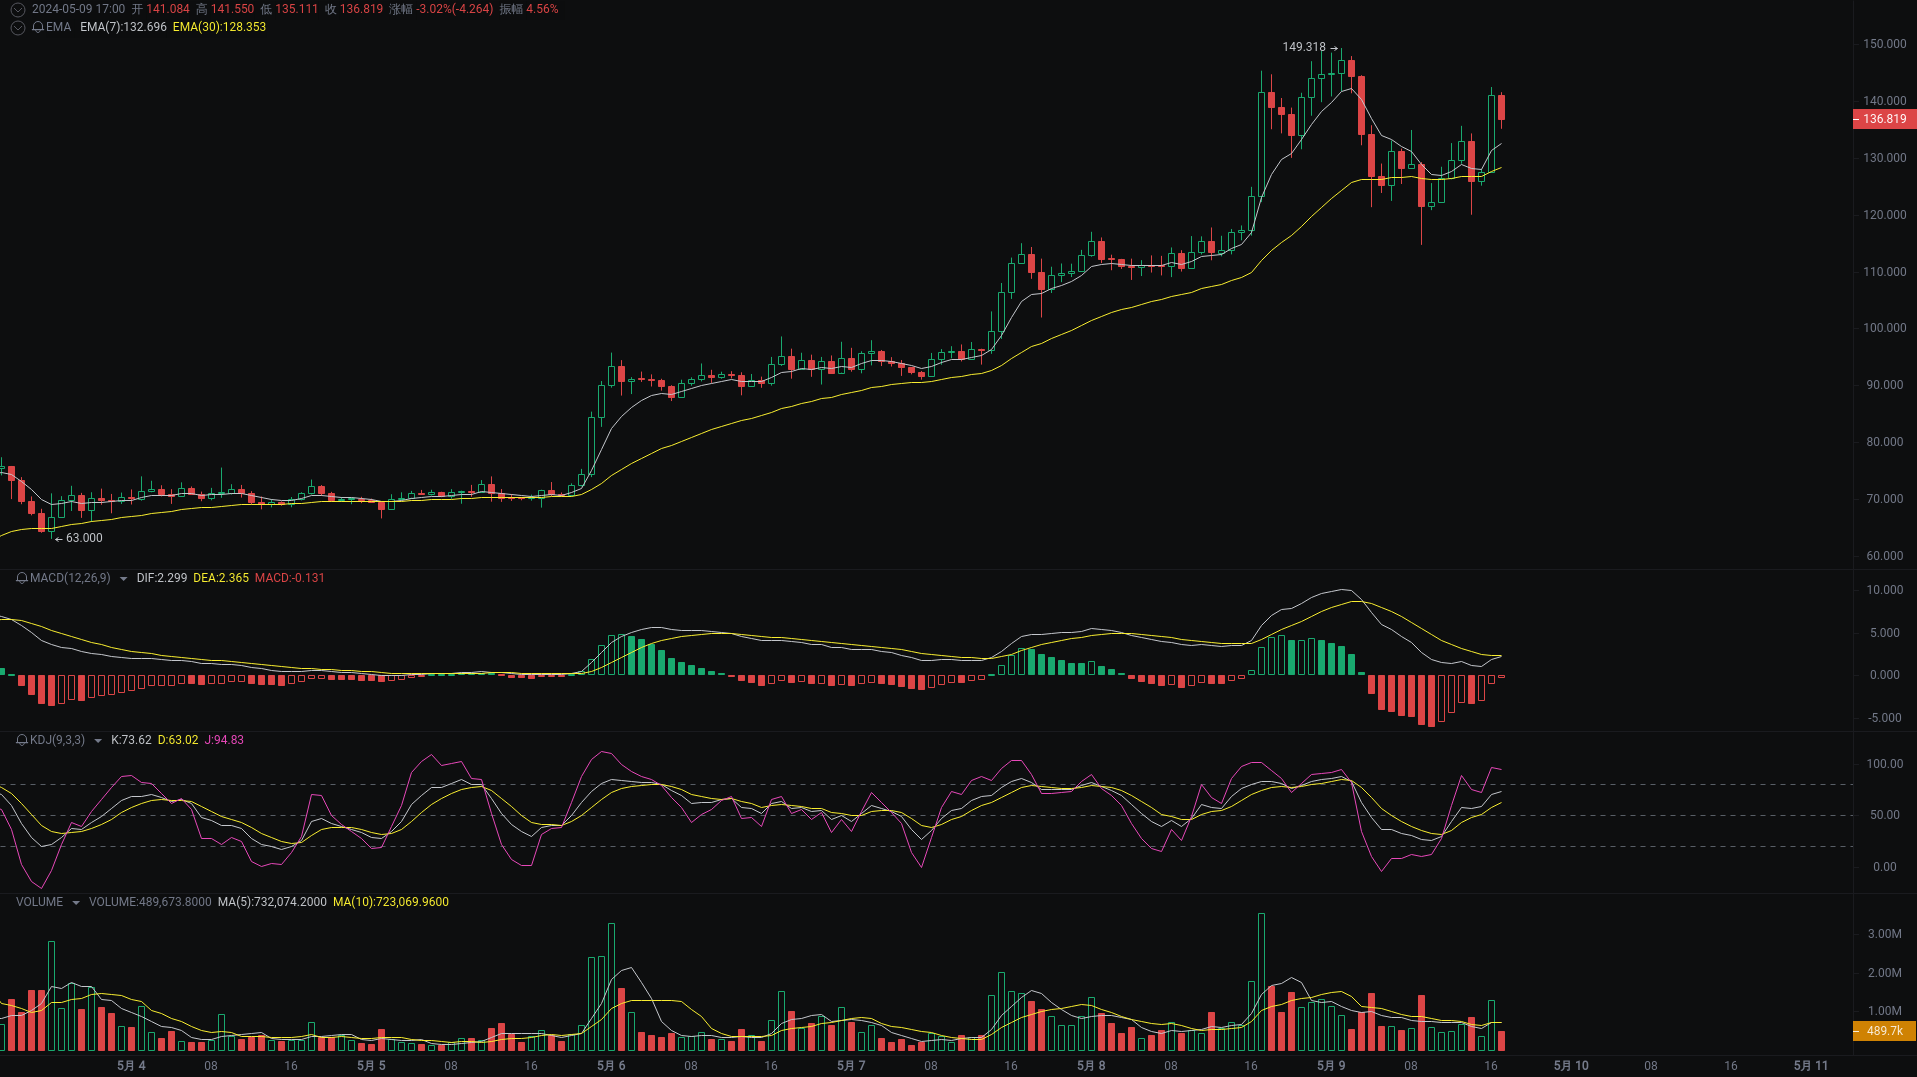Click the yellow 489.7k volume tag
1917x1077 pixels.
(x=1884, y=1031)
